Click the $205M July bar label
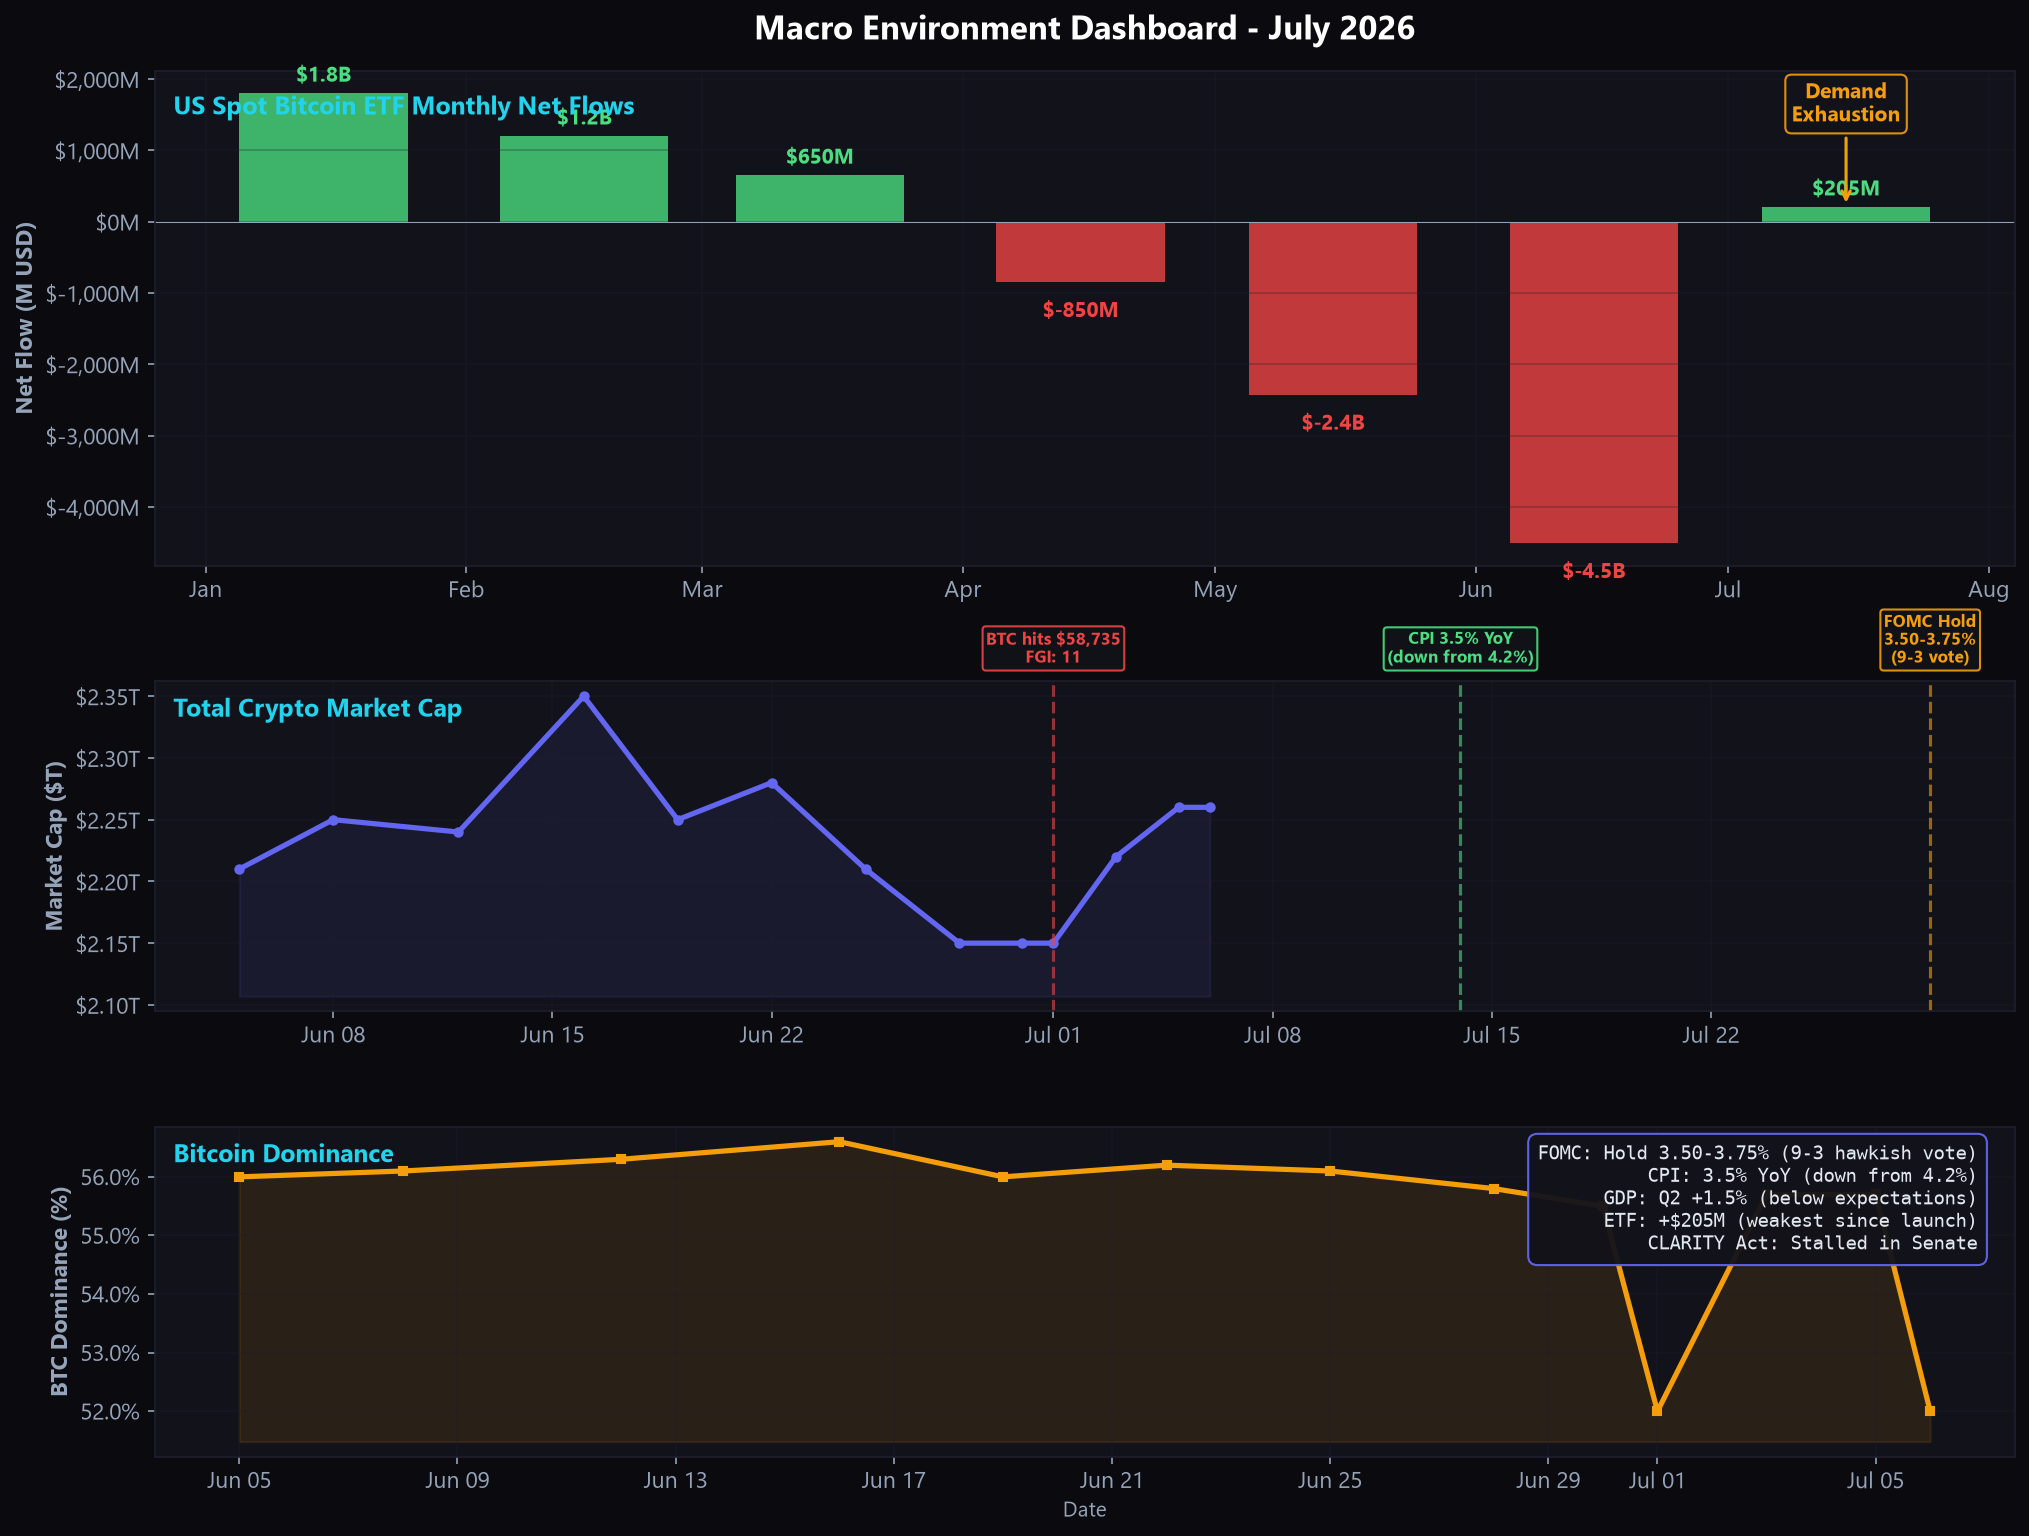2029x1536 pixels. pos(1845,188)
